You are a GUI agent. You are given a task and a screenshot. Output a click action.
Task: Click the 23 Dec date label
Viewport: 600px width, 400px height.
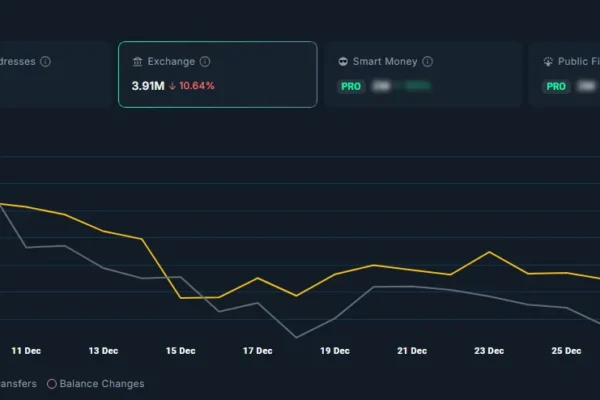click(x=489, y=351)
